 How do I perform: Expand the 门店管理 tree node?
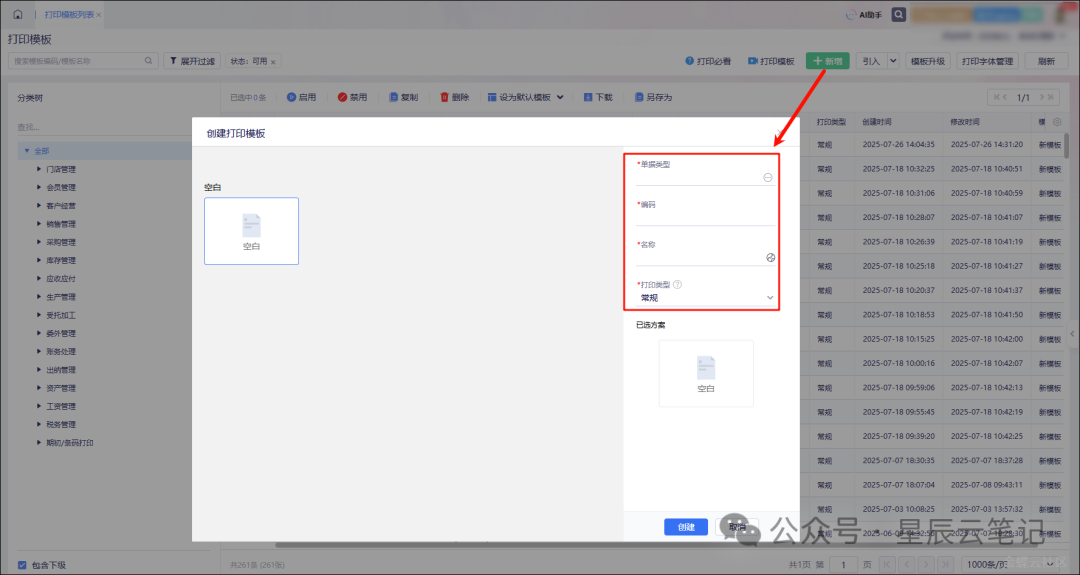tap(39, 169)
